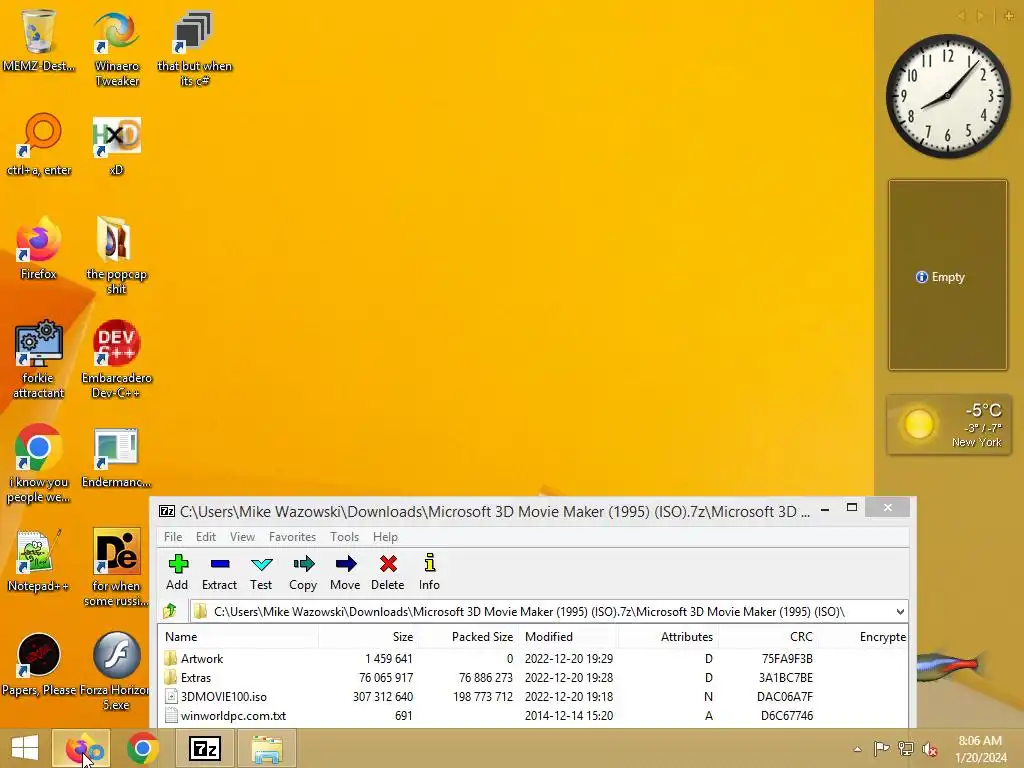Viewport: 1024px width, 768px height.
Task: Select the Artwork folder row
Action: coord(533,659)
